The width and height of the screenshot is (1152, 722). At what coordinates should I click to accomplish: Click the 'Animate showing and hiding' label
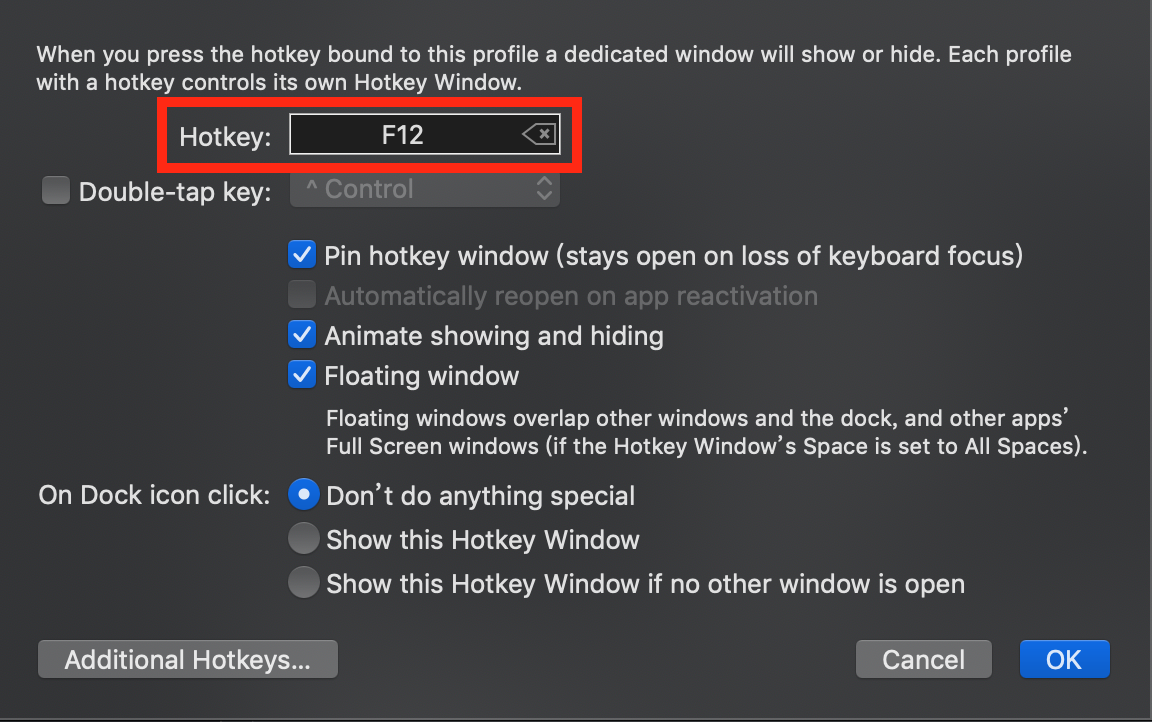pos(493,335)
